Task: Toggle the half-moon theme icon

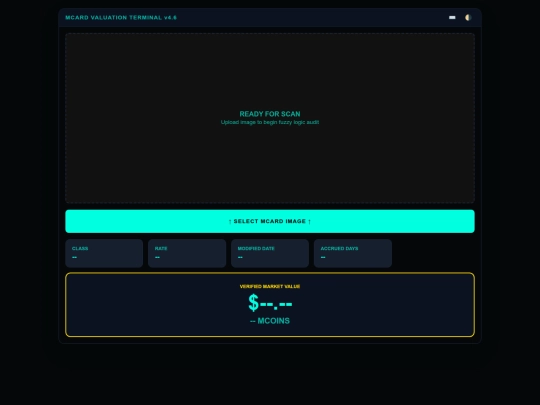Action: pyautogui.click(x=468, y=18)
